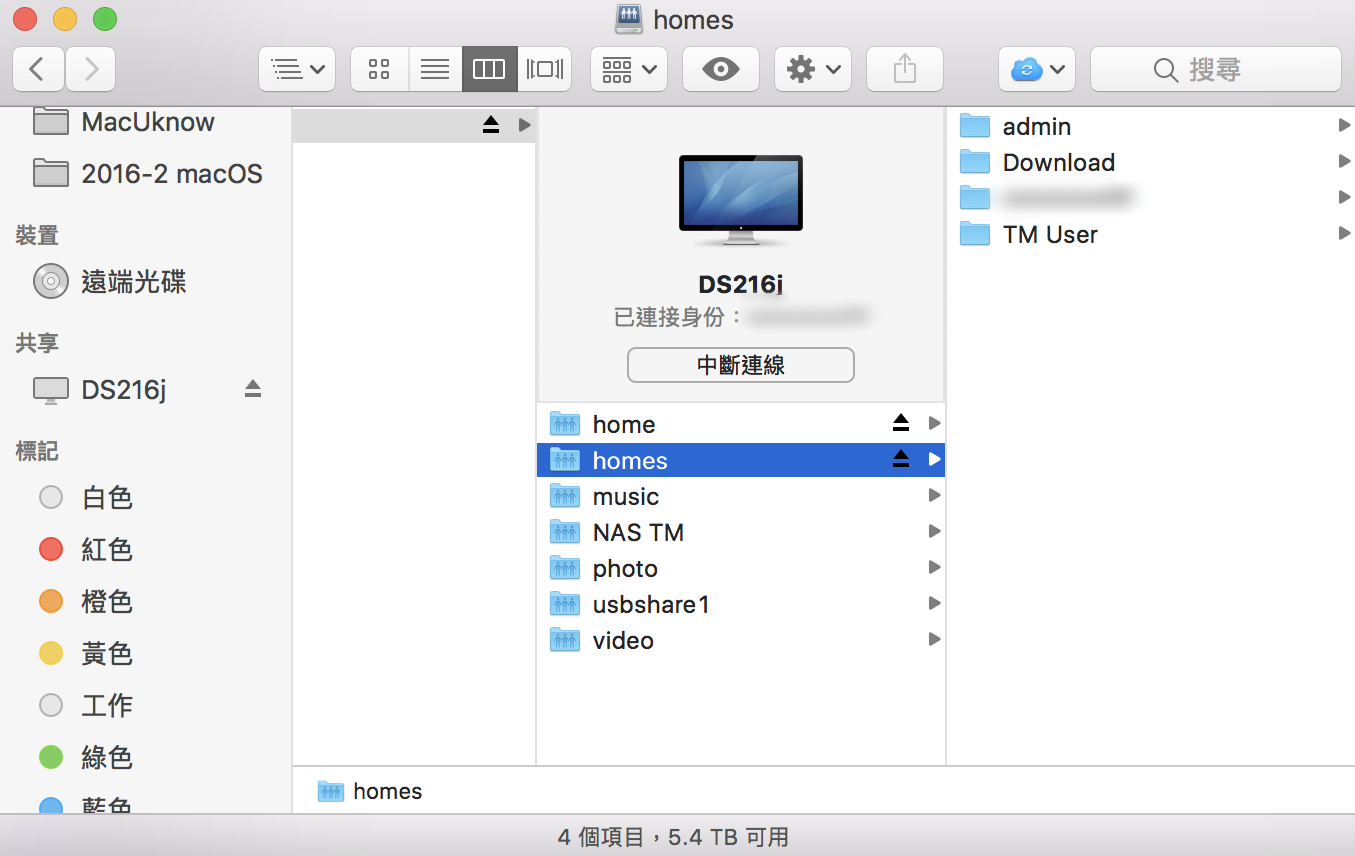The height and width of the screenshot is (856, 1355).
Task: Click the search field
Action: coord(1215,69)
